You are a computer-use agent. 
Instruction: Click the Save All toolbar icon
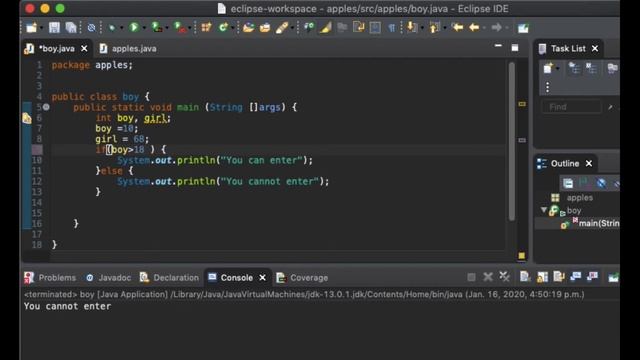coord(71,28)
